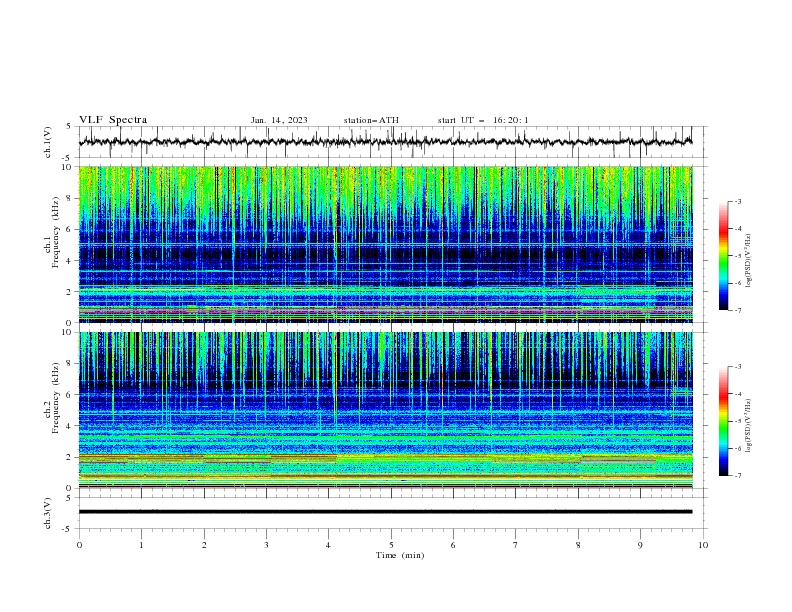Click the ch.3(V) axis label
792x612 pixels.
(48, 513)
